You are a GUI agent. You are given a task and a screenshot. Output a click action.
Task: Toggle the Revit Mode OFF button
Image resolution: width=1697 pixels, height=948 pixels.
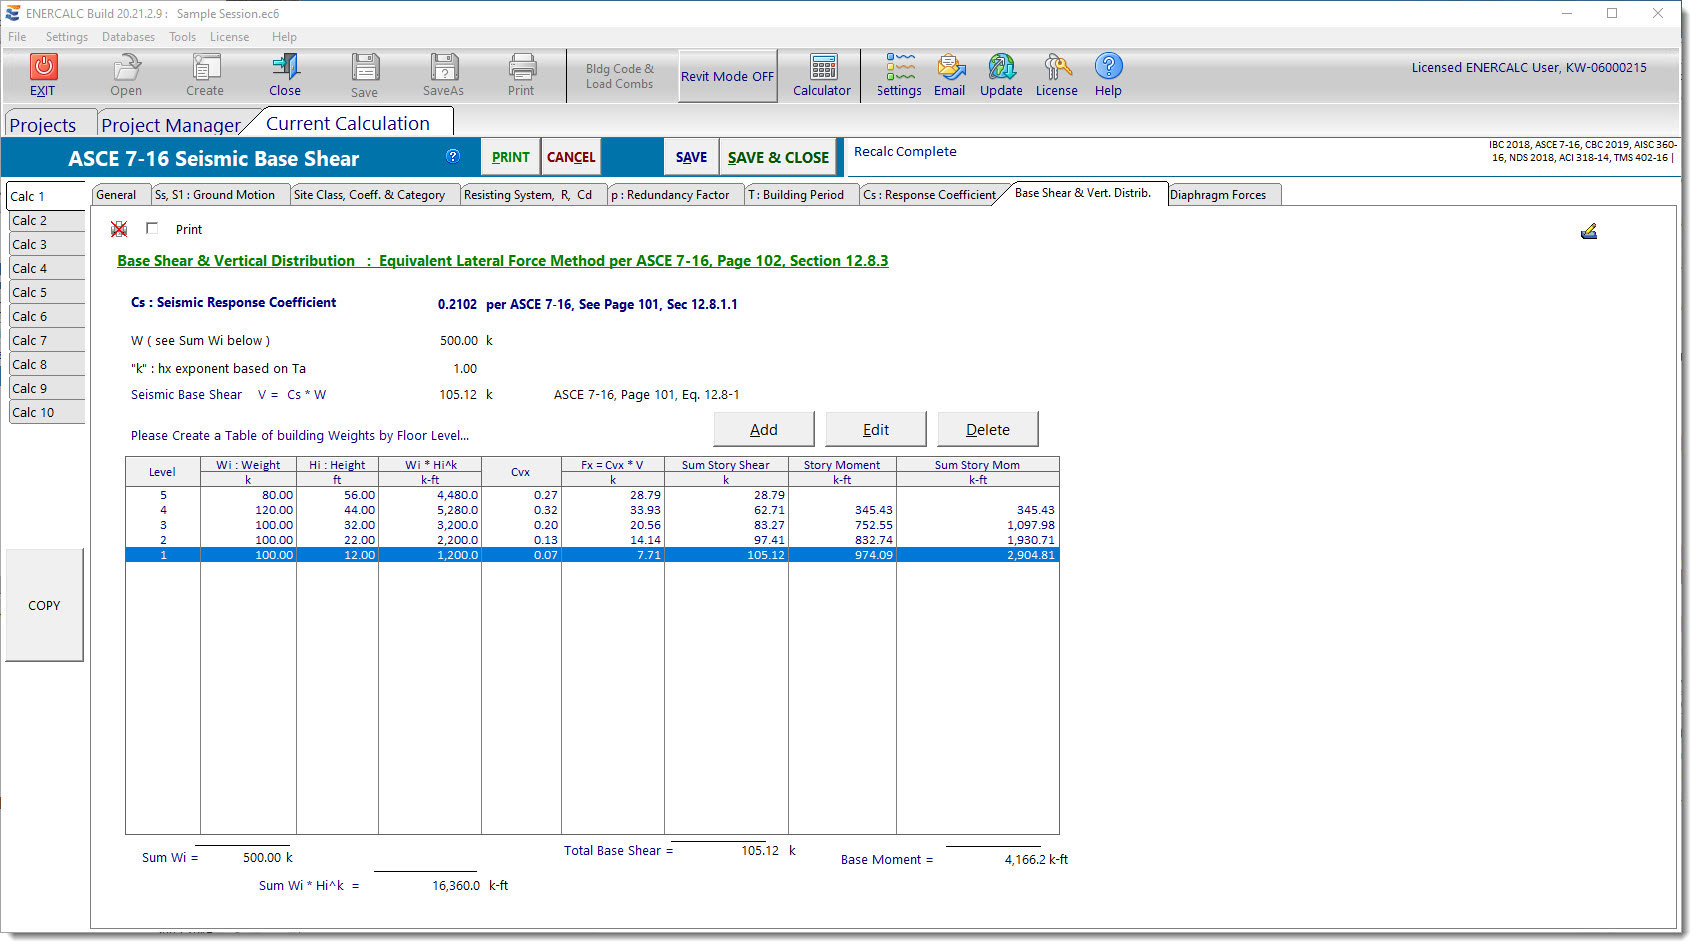point(727,76)
